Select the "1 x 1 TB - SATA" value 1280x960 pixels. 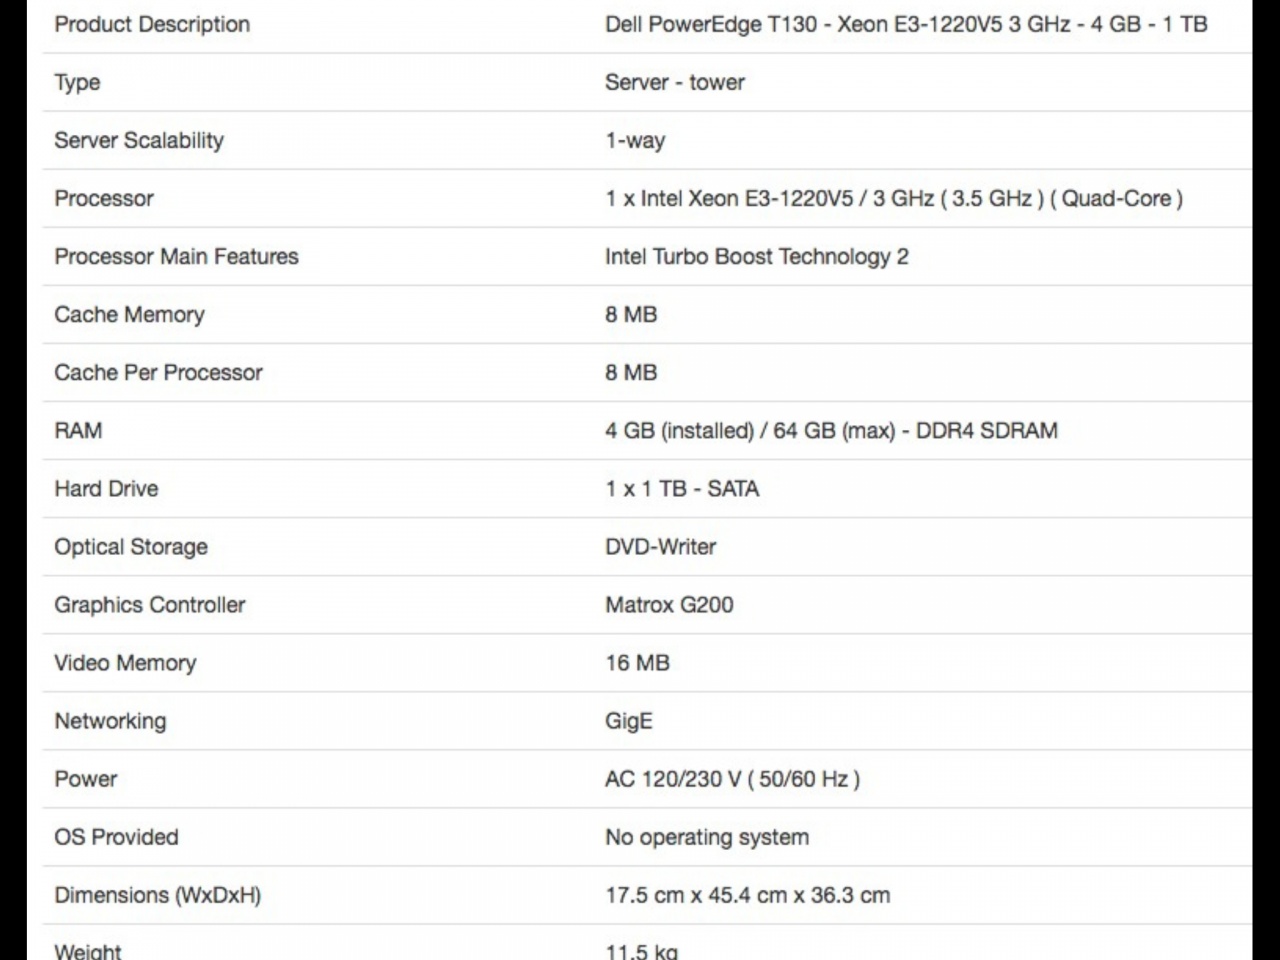[681, 488]
